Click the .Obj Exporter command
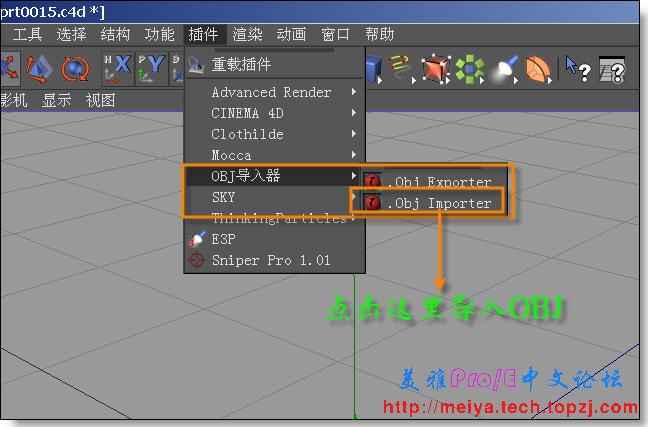This screenshot has height=427, width=648. pyautogui.click(x=434, y=181)
